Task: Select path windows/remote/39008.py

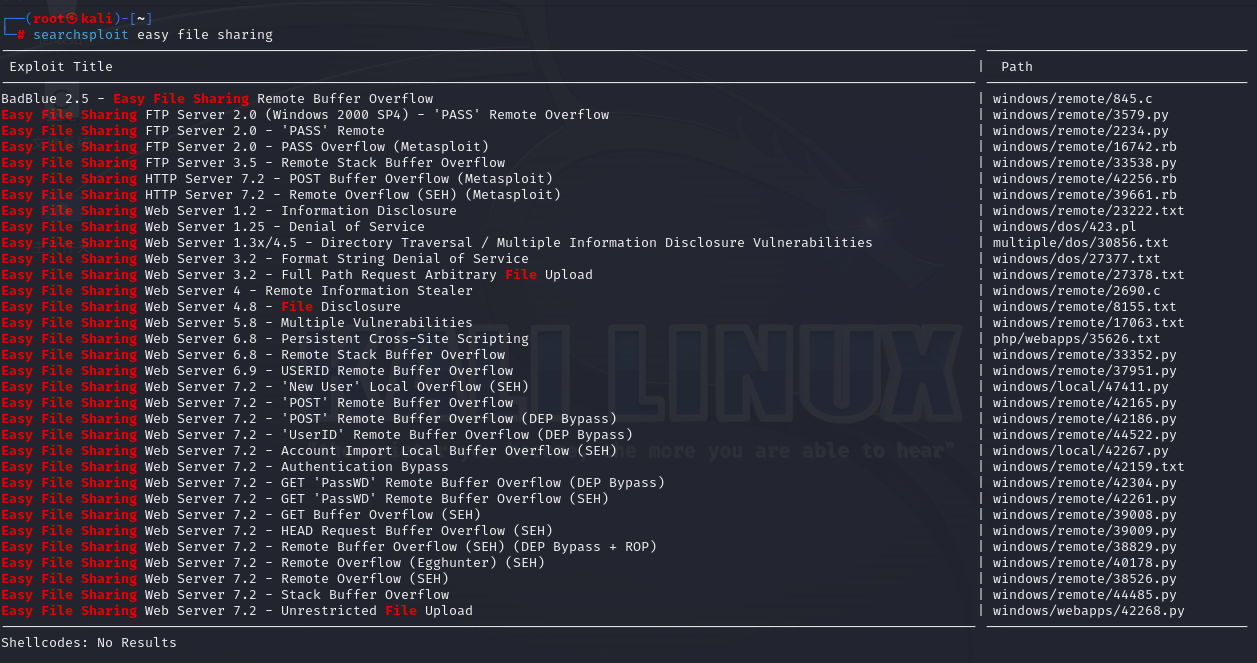Action: [x=1085, y=515]
